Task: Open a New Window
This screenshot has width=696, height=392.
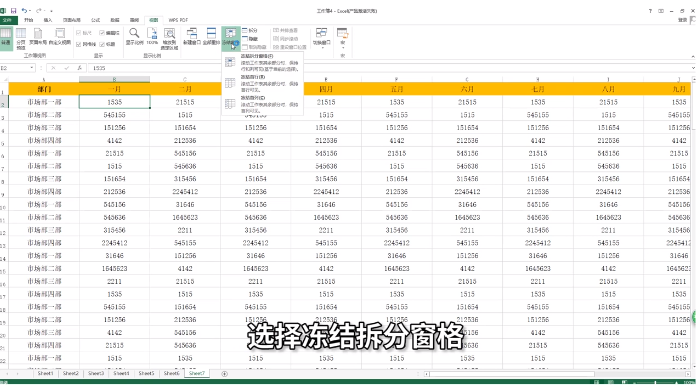Action: [192, 36]
